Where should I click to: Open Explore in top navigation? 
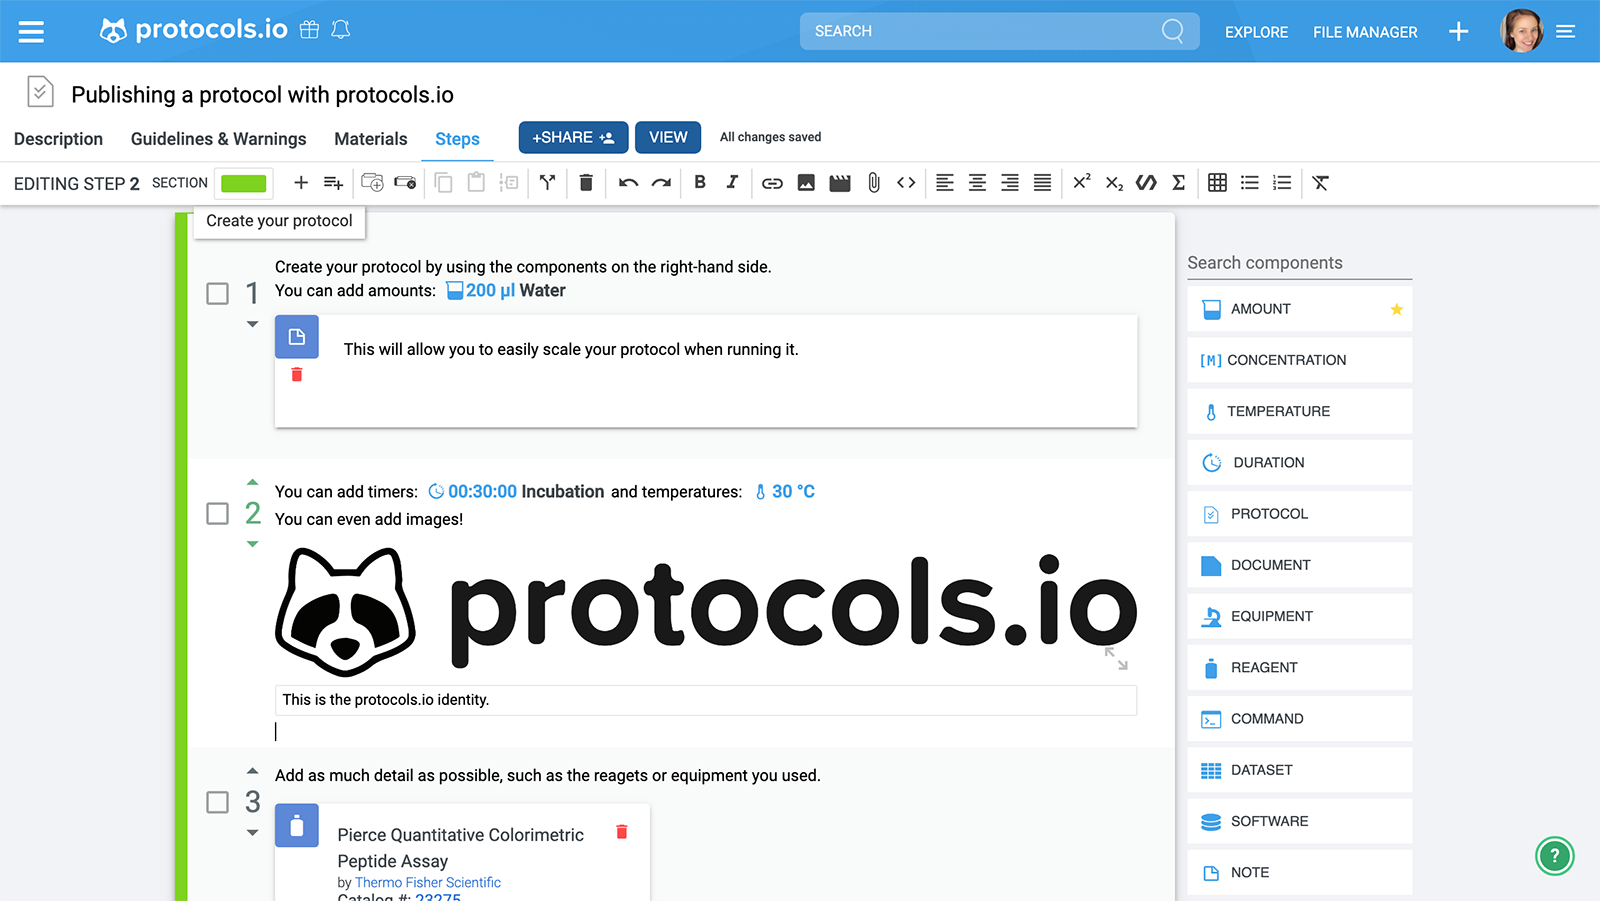(1256, 32)
